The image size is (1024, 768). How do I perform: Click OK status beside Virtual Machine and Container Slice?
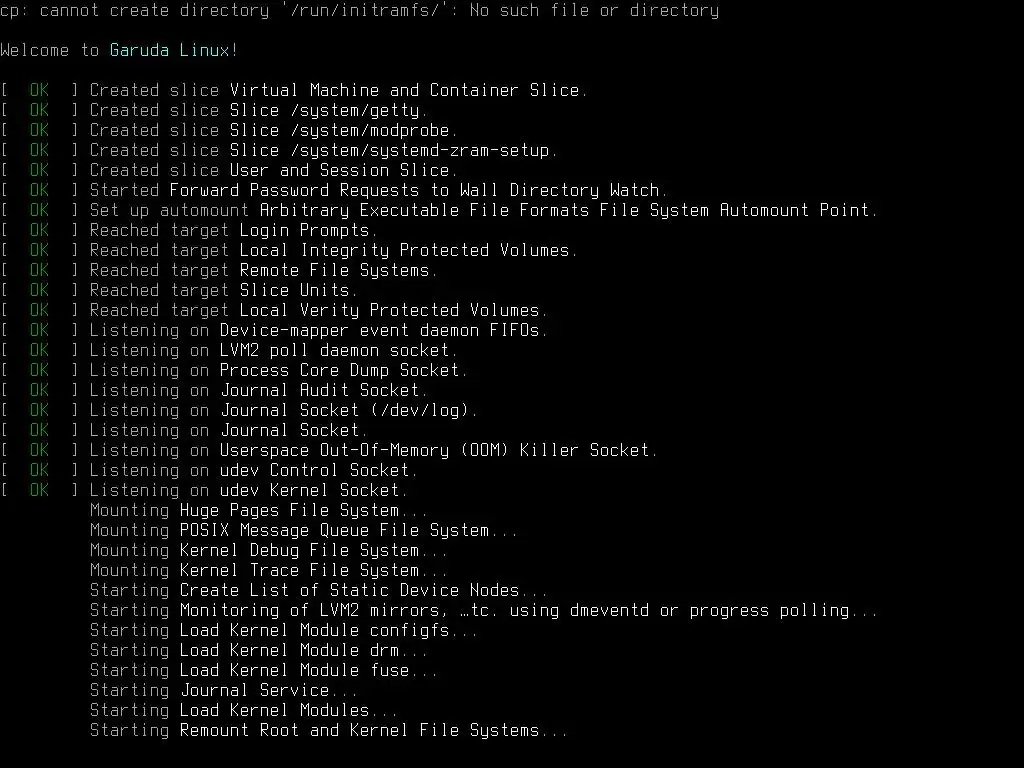coord(39,90)
